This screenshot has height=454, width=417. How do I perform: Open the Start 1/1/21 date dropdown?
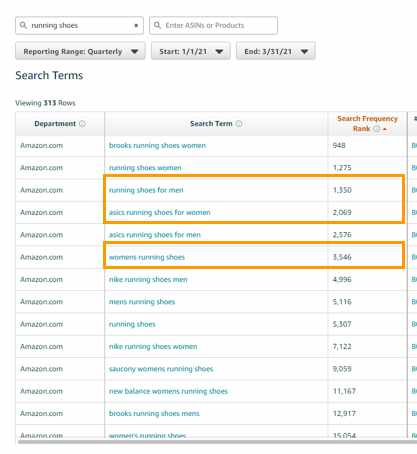point(191,51)
